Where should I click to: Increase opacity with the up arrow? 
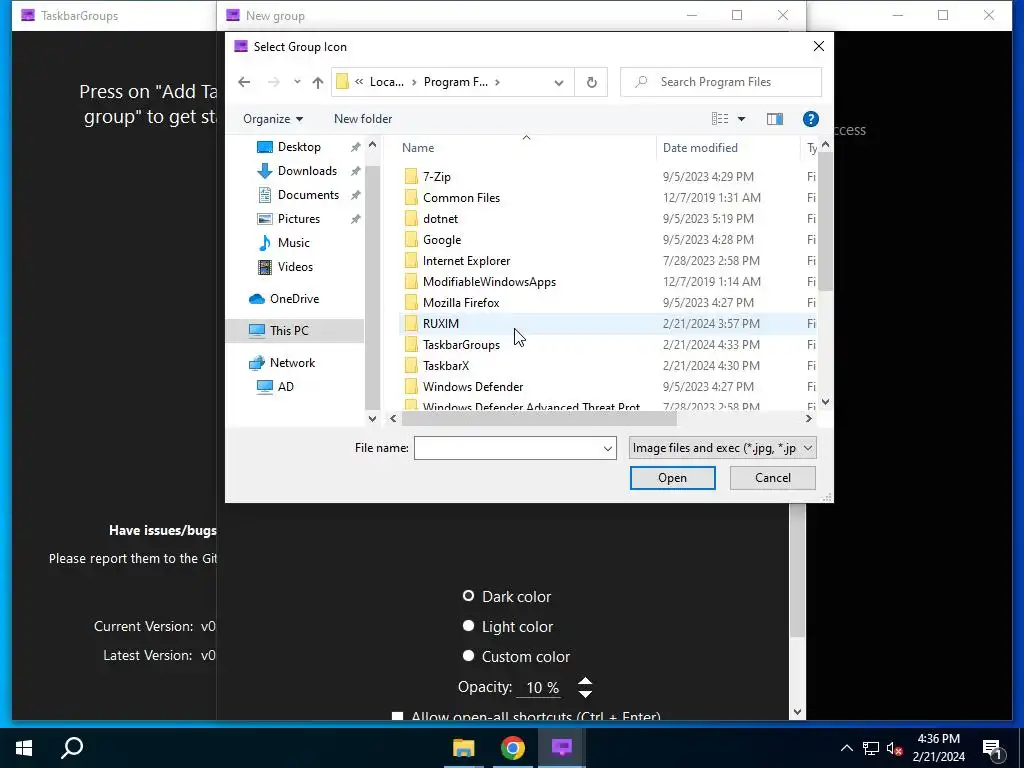tap(585, 681)
